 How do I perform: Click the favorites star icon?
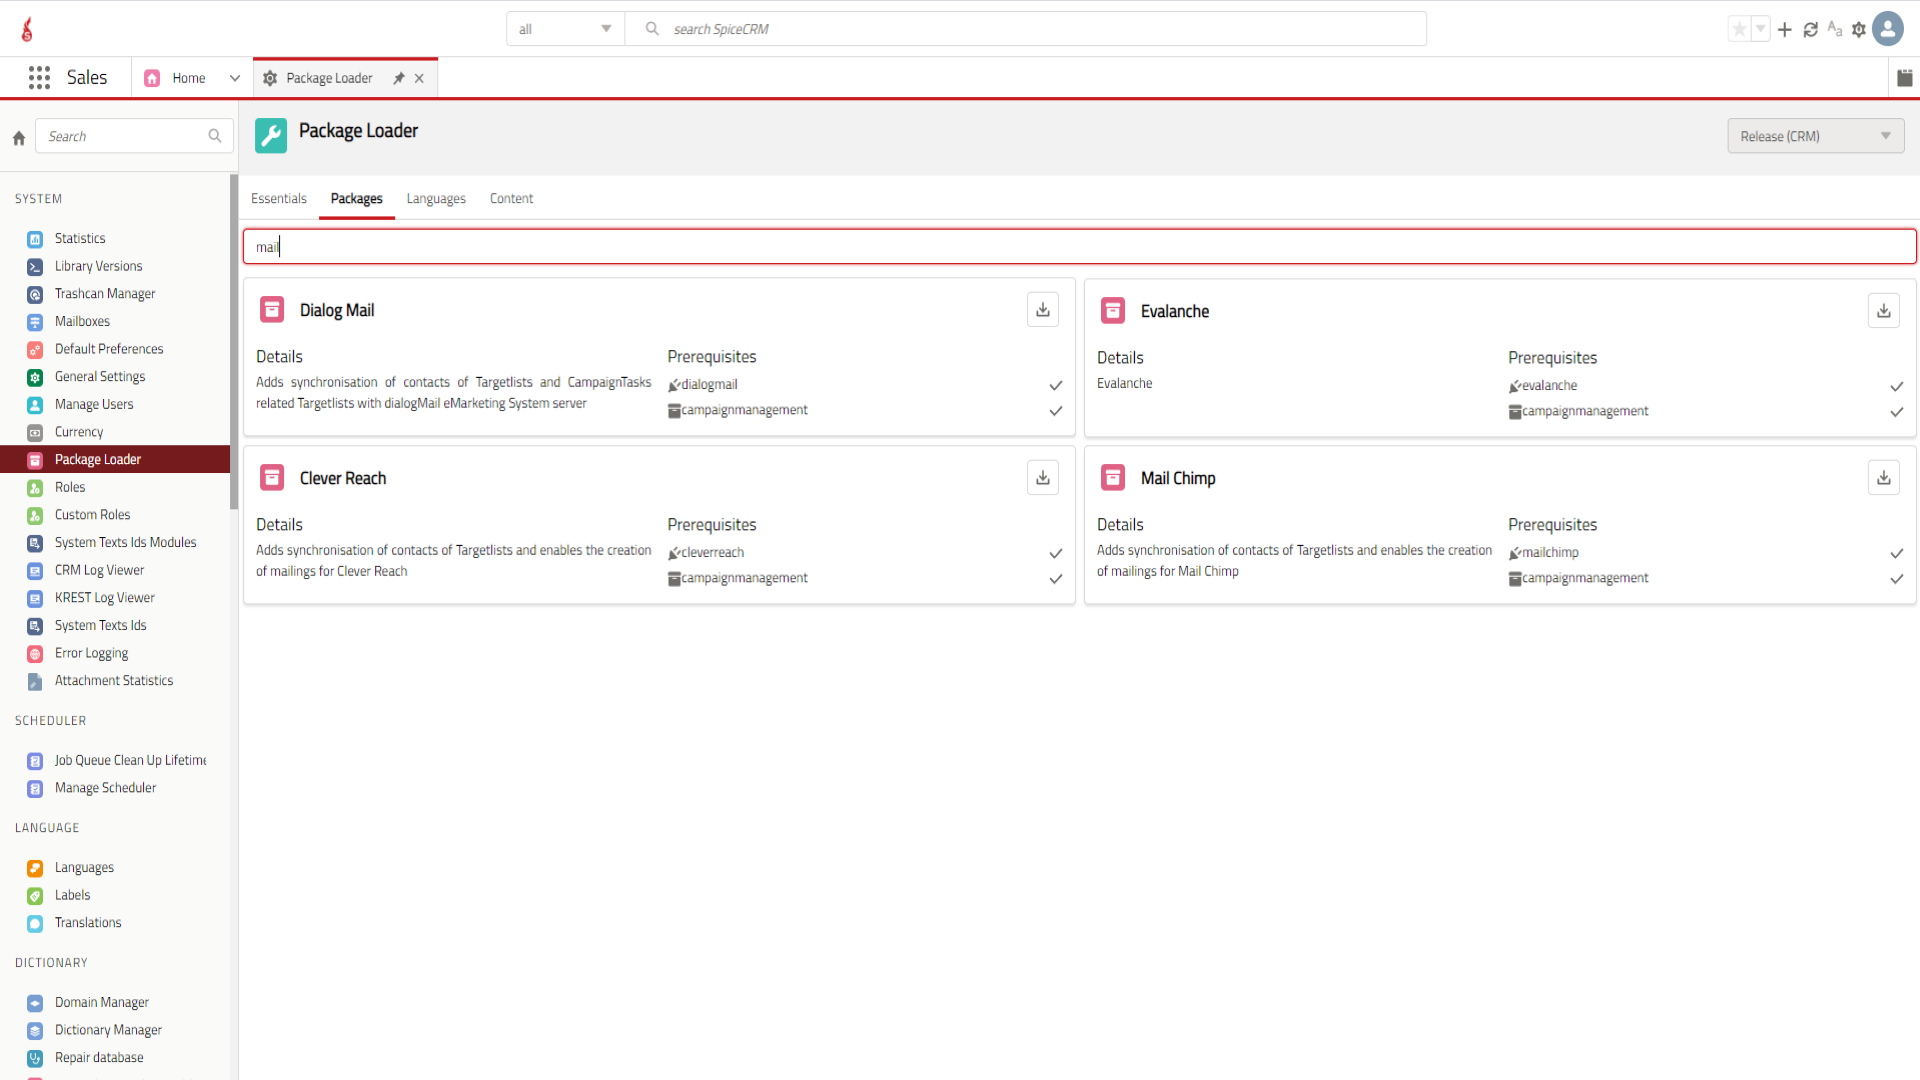tap(1739, 29)
